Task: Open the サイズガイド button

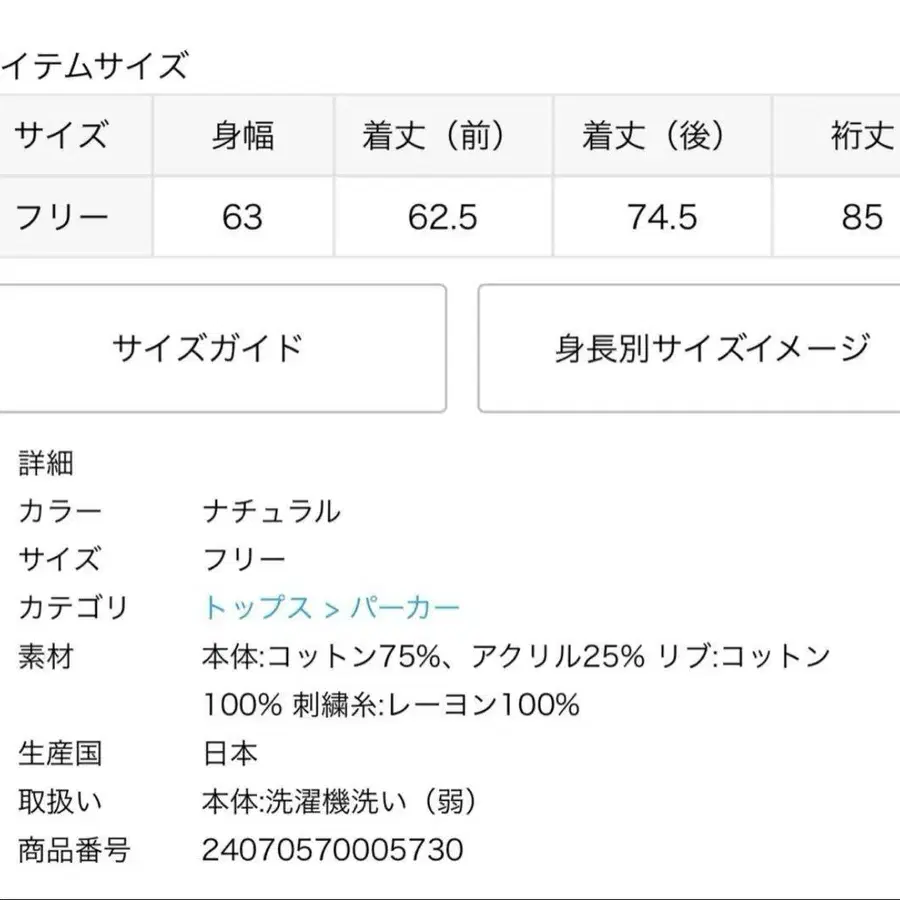Action: pyautogui.click(x=208, y=348)
